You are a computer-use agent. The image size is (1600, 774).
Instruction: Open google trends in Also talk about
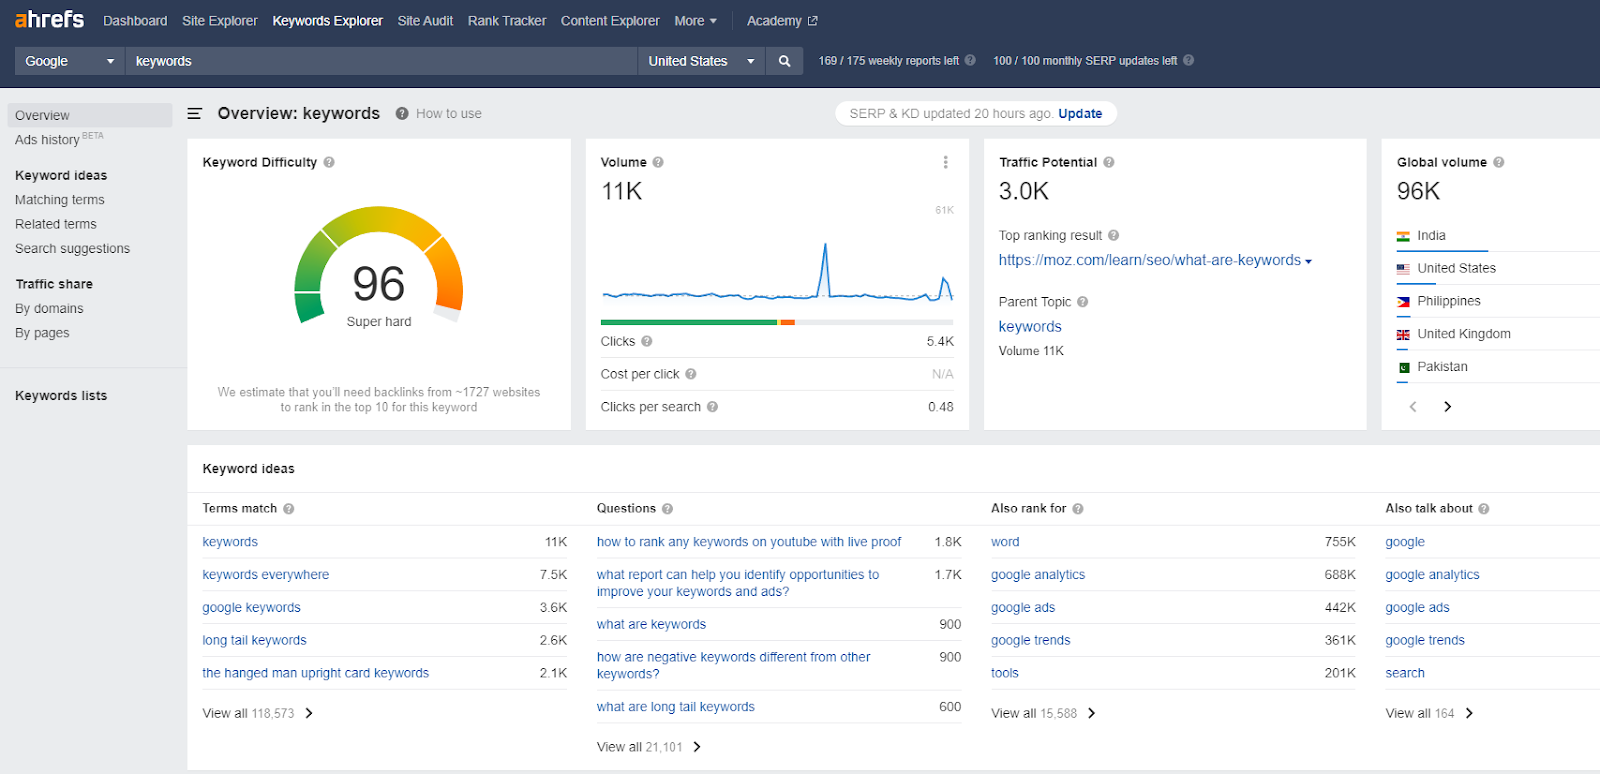point(1425,641)
